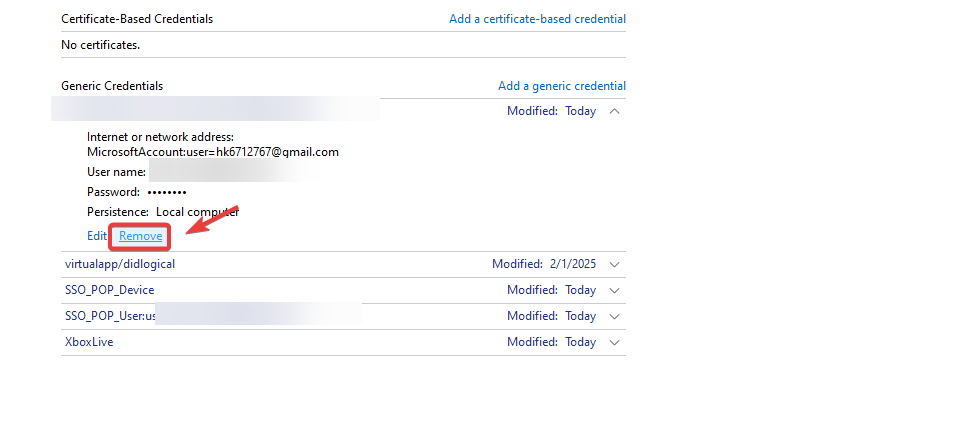Open the SSO_POP_User credential entry name
The height and width of the screenshot is (421, 968).
point(110,316)
